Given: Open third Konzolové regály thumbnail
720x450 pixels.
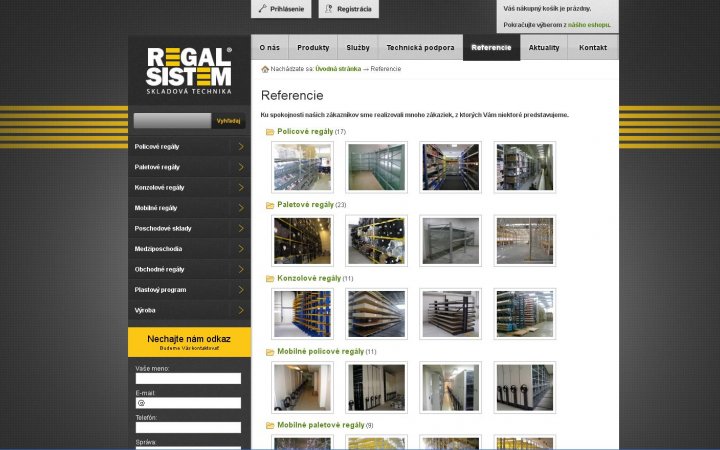Looking at the screenshot, I should point(450,314).
